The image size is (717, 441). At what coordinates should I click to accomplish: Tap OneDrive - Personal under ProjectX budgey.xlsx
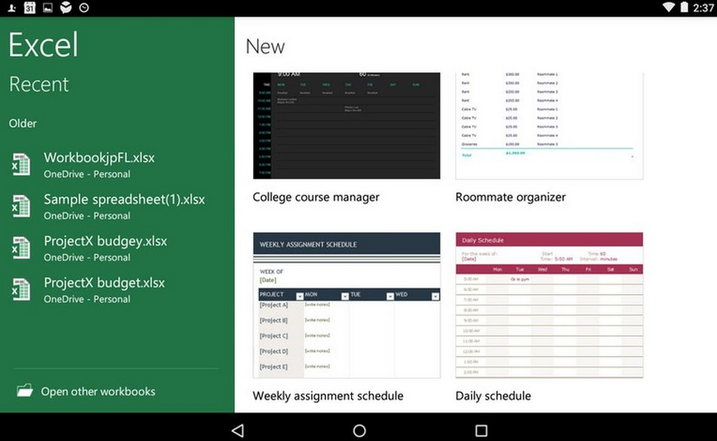click(x=87, y=258)
